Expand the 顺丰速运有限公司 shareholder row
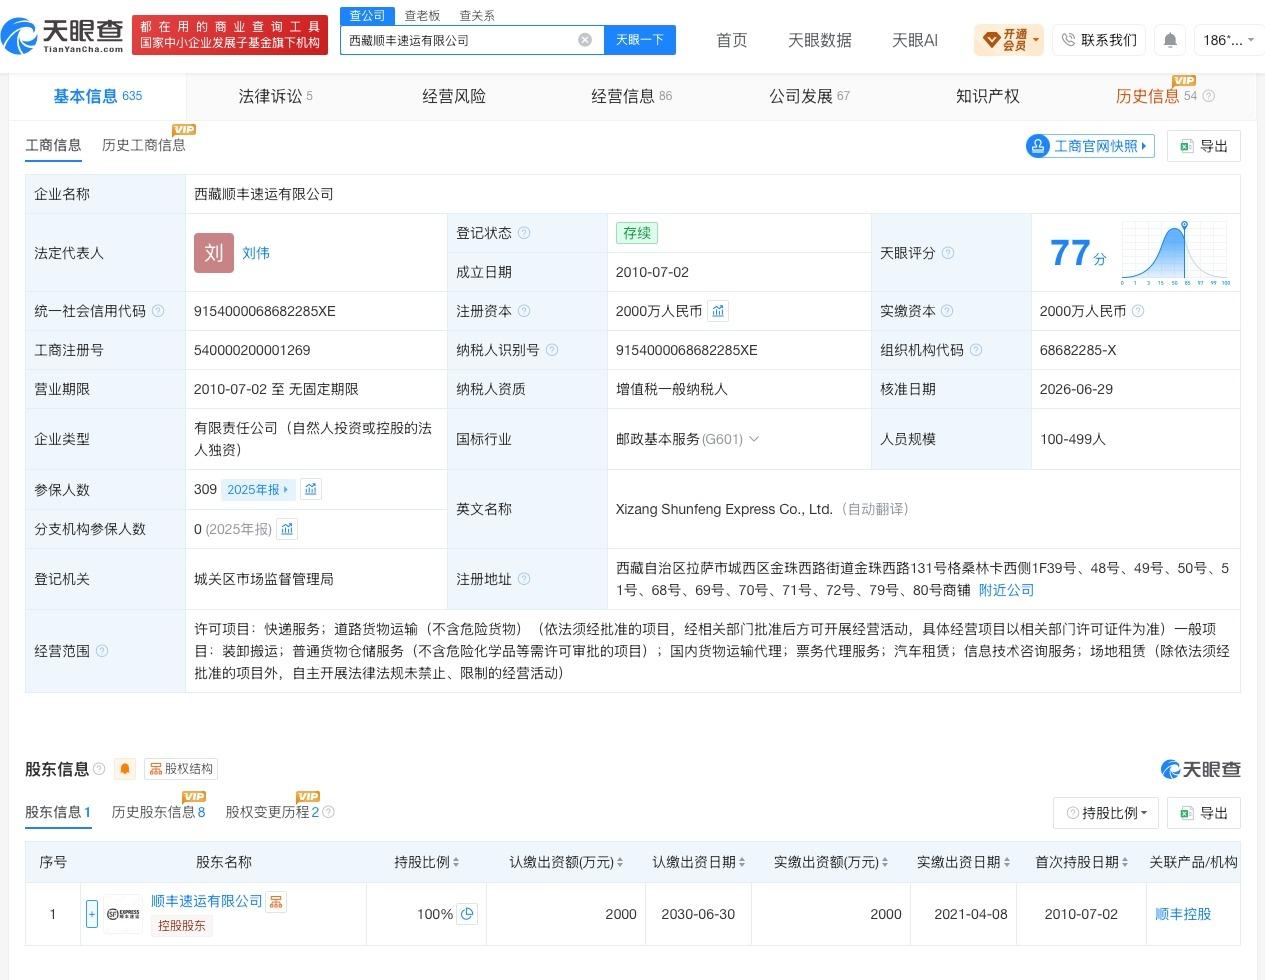Image resolution: width=1265 pixels, height=980 pixels. pos(92,914)
